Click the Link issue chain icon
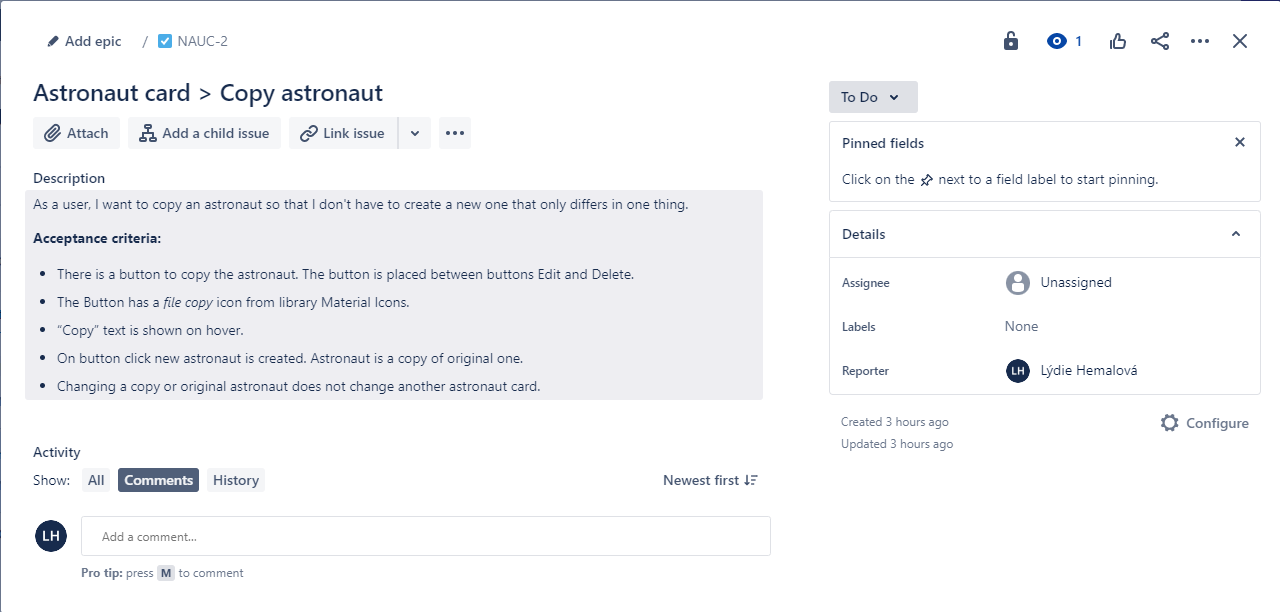Image resolution: width=1280 pixels, height=612 pixels. 309,132
